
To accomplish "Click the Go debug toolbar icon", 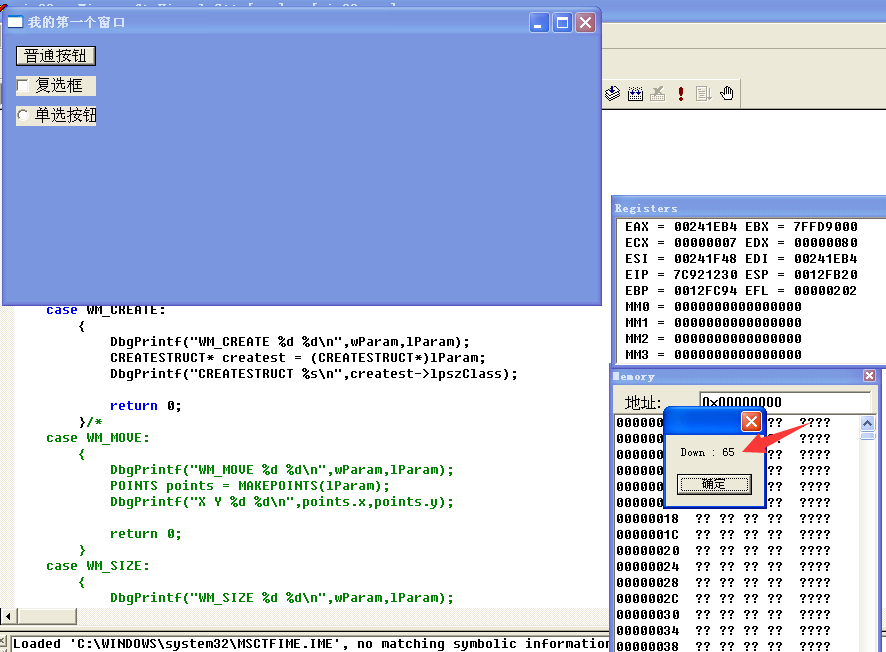I will [x=703, y=93].
